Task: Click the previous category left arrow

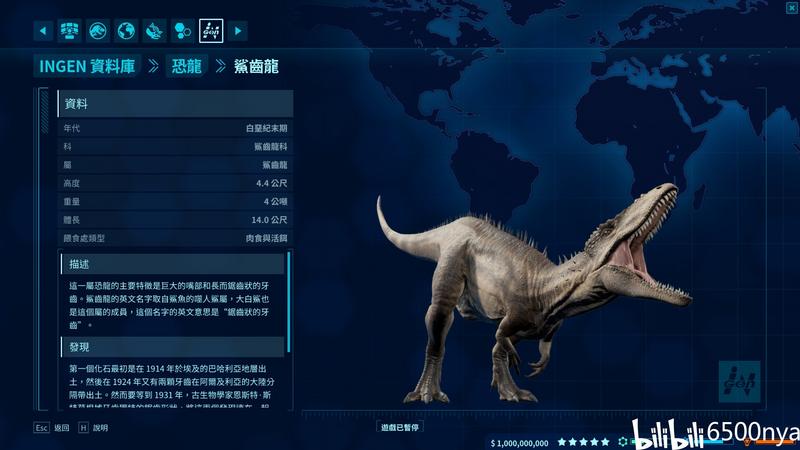Action: 43,31
